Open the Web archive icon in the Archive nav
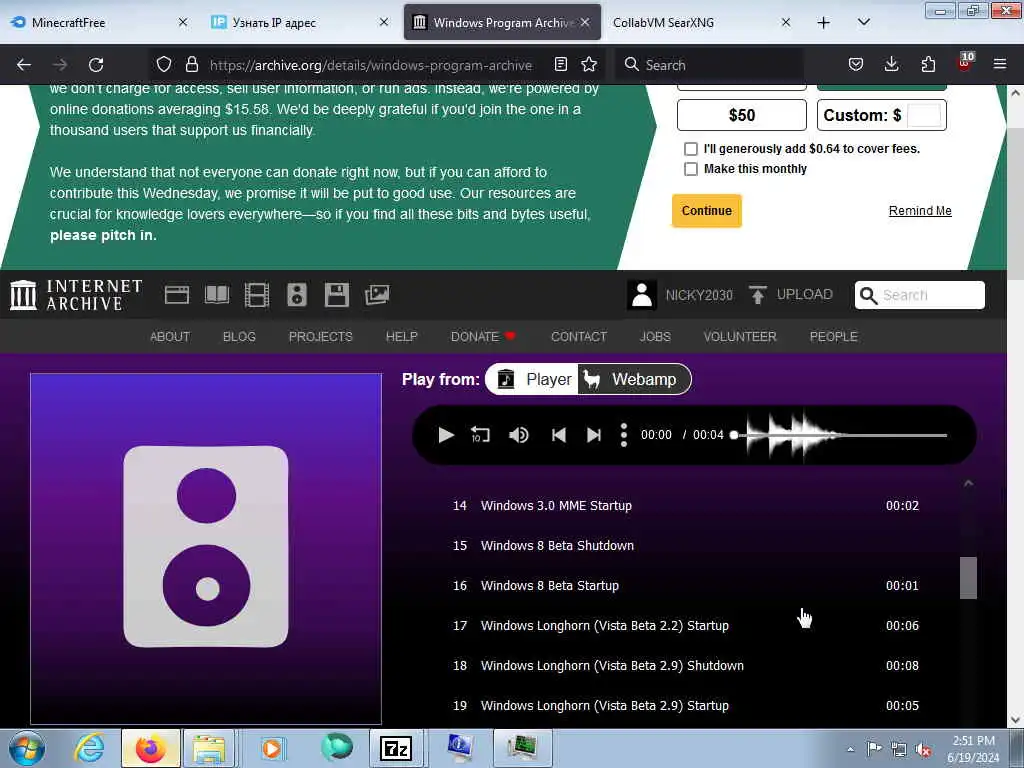Screen dimensions: 1024x768 coord(177,295)
